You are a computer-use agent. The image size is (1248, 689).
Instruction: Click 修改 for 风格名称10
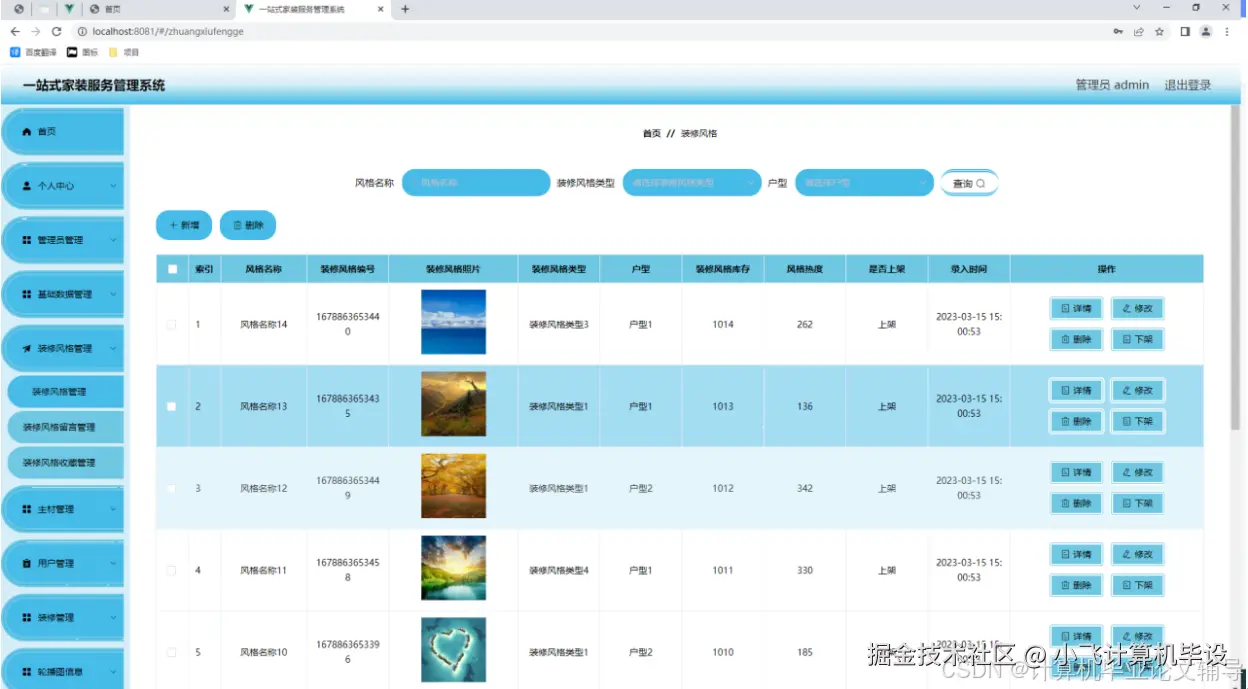pos(1137,636)
